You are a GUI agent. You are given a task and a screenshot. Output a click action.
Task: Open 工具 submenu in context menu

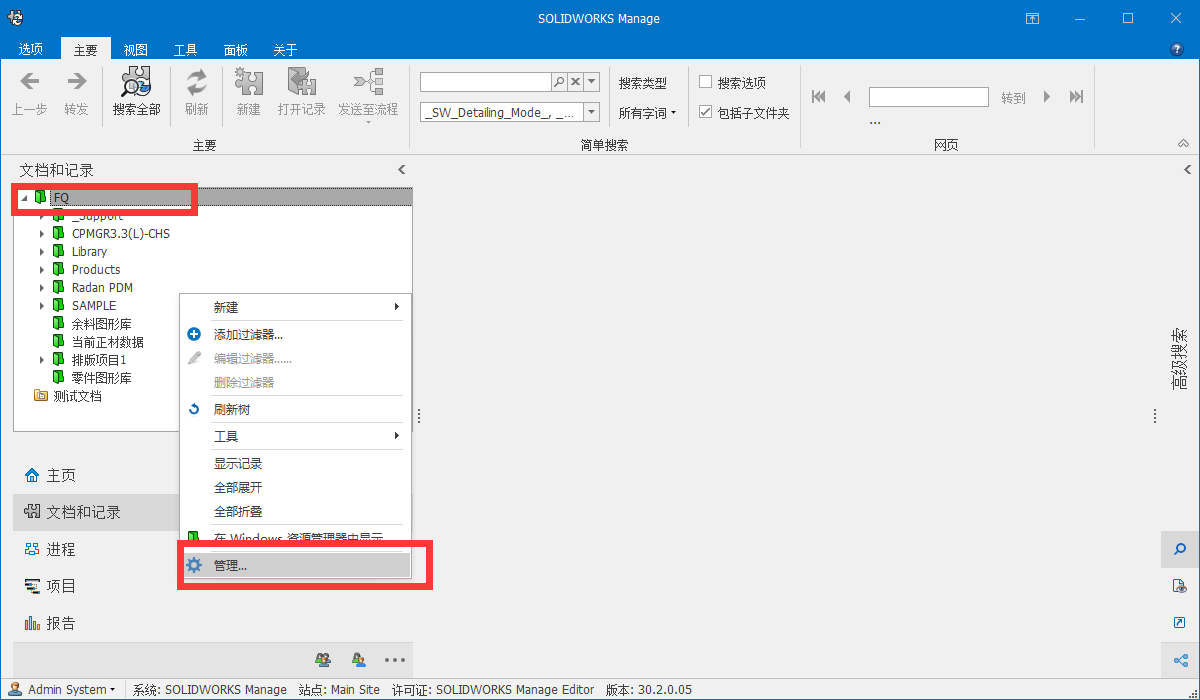point(295,436)
